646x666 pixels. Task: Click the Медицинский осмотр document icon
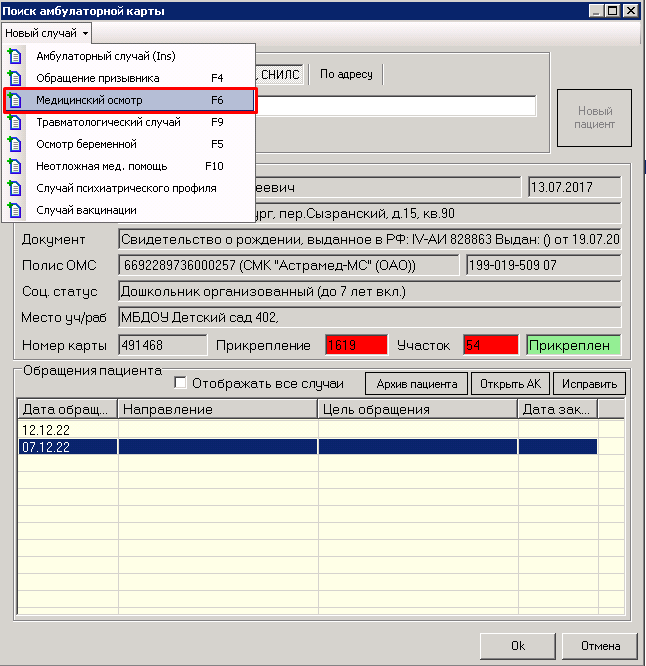coord(15,100)
